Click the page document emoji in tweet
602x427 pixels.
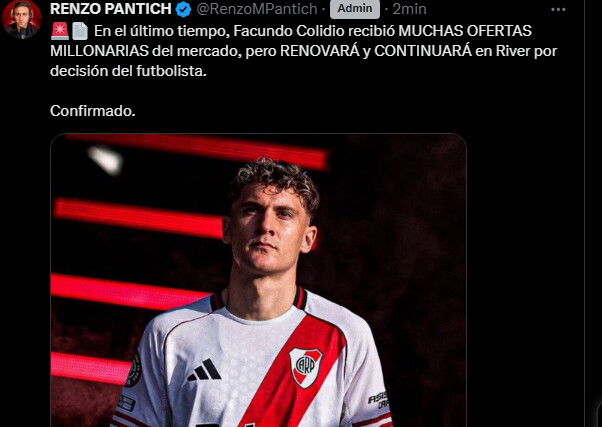(80, 31)
